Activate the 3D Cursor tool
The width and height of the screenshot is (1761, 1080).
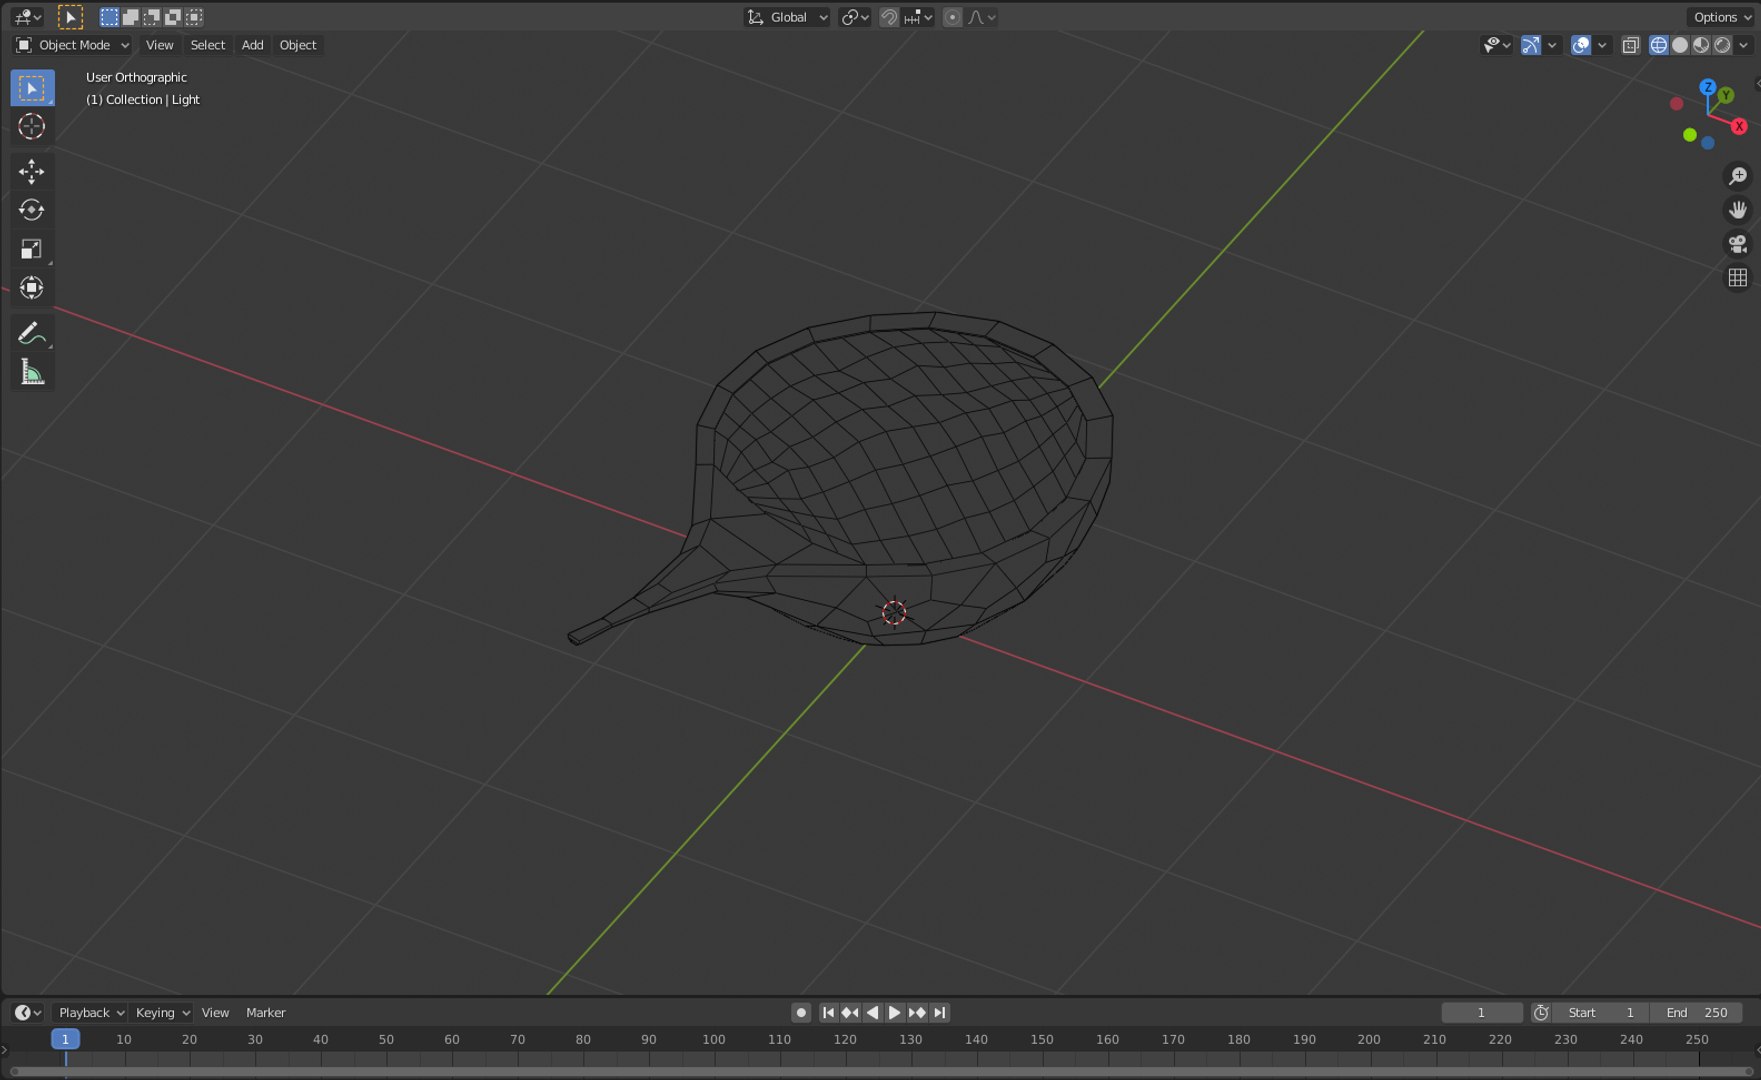[32, 126]
